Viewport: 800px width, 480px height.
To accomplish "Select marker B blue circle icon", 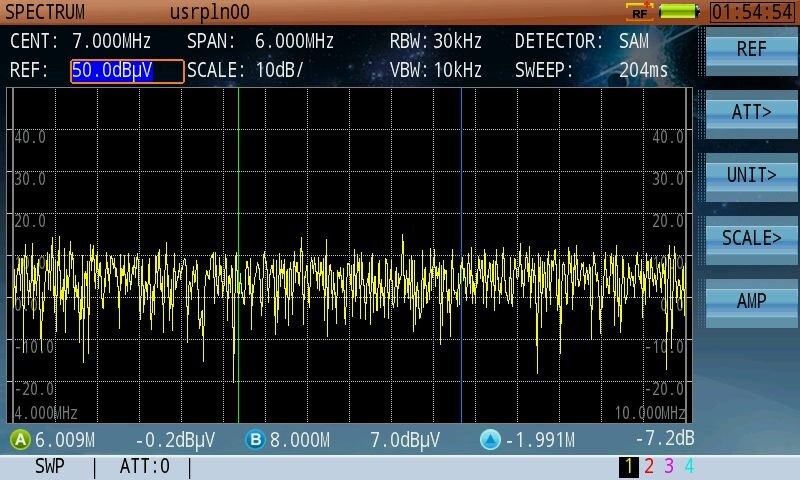I will pos(256,440).
